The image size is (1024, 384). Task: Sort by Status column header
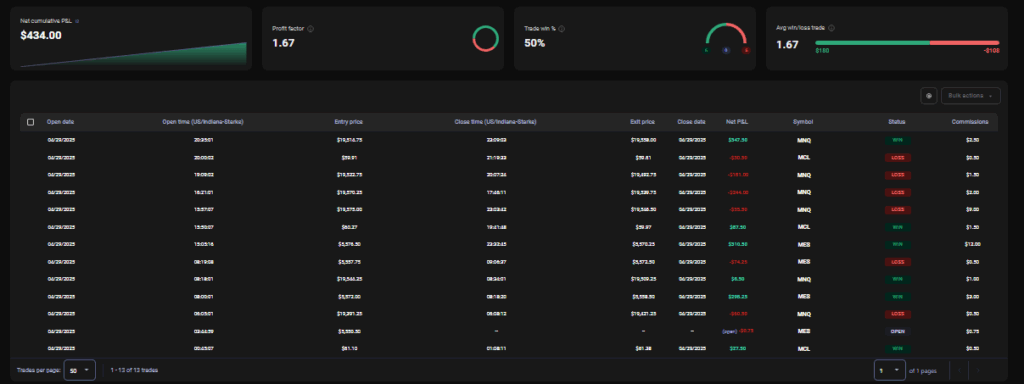coord(897,122)
